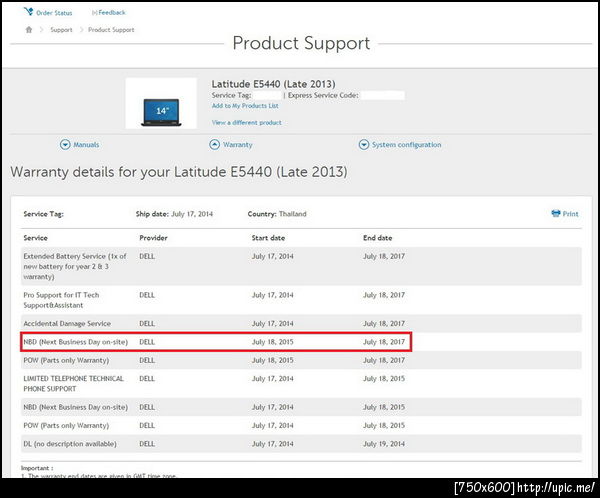The height and width of the screenshot is (498, 600).
Task: Open Support breadcrumb link
Action: pos(61,30)
